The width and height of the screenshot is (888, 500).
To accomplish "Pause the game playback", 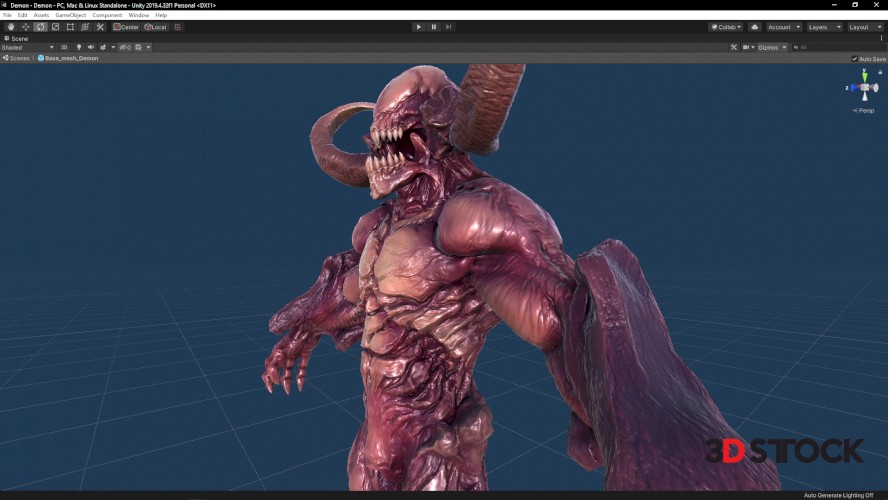I will click(x=434, y=27).
